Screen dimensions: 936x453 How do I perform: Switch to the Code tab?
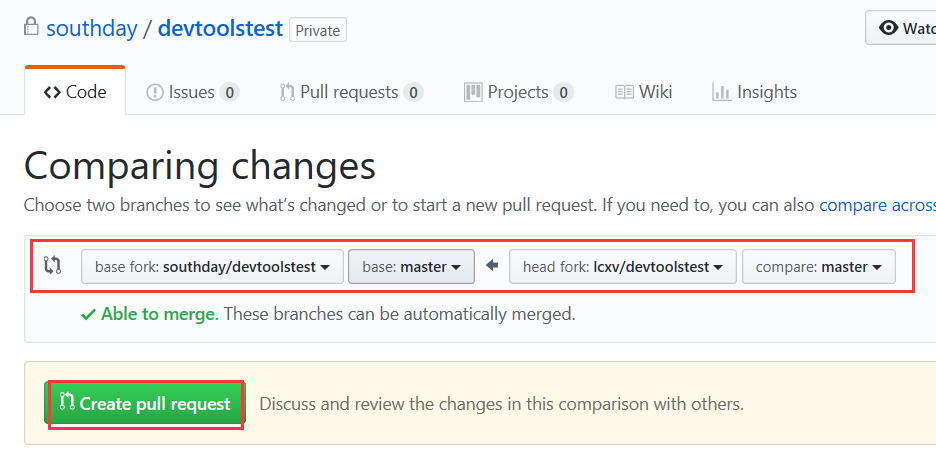(75, 91)
